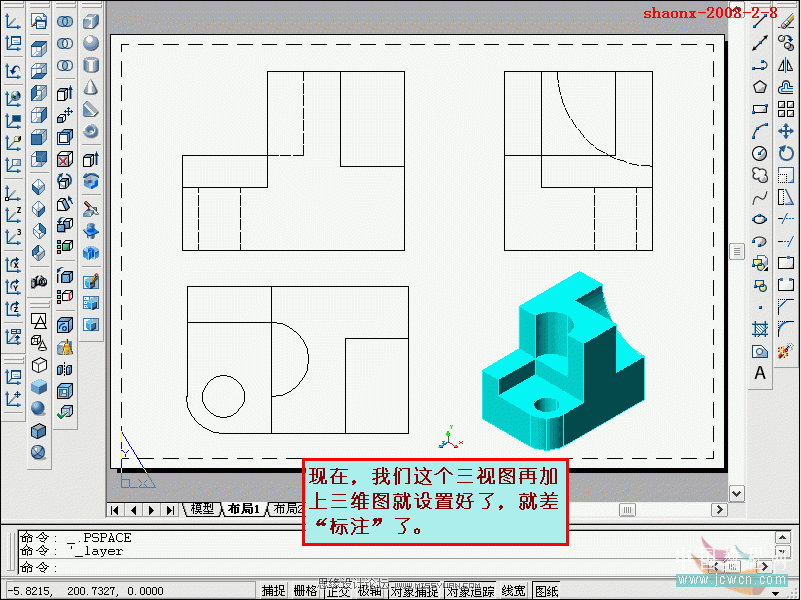This screenshot has height=600, width=801.
Task: Click the Multiline Text A tool
Action: [760, 373]
